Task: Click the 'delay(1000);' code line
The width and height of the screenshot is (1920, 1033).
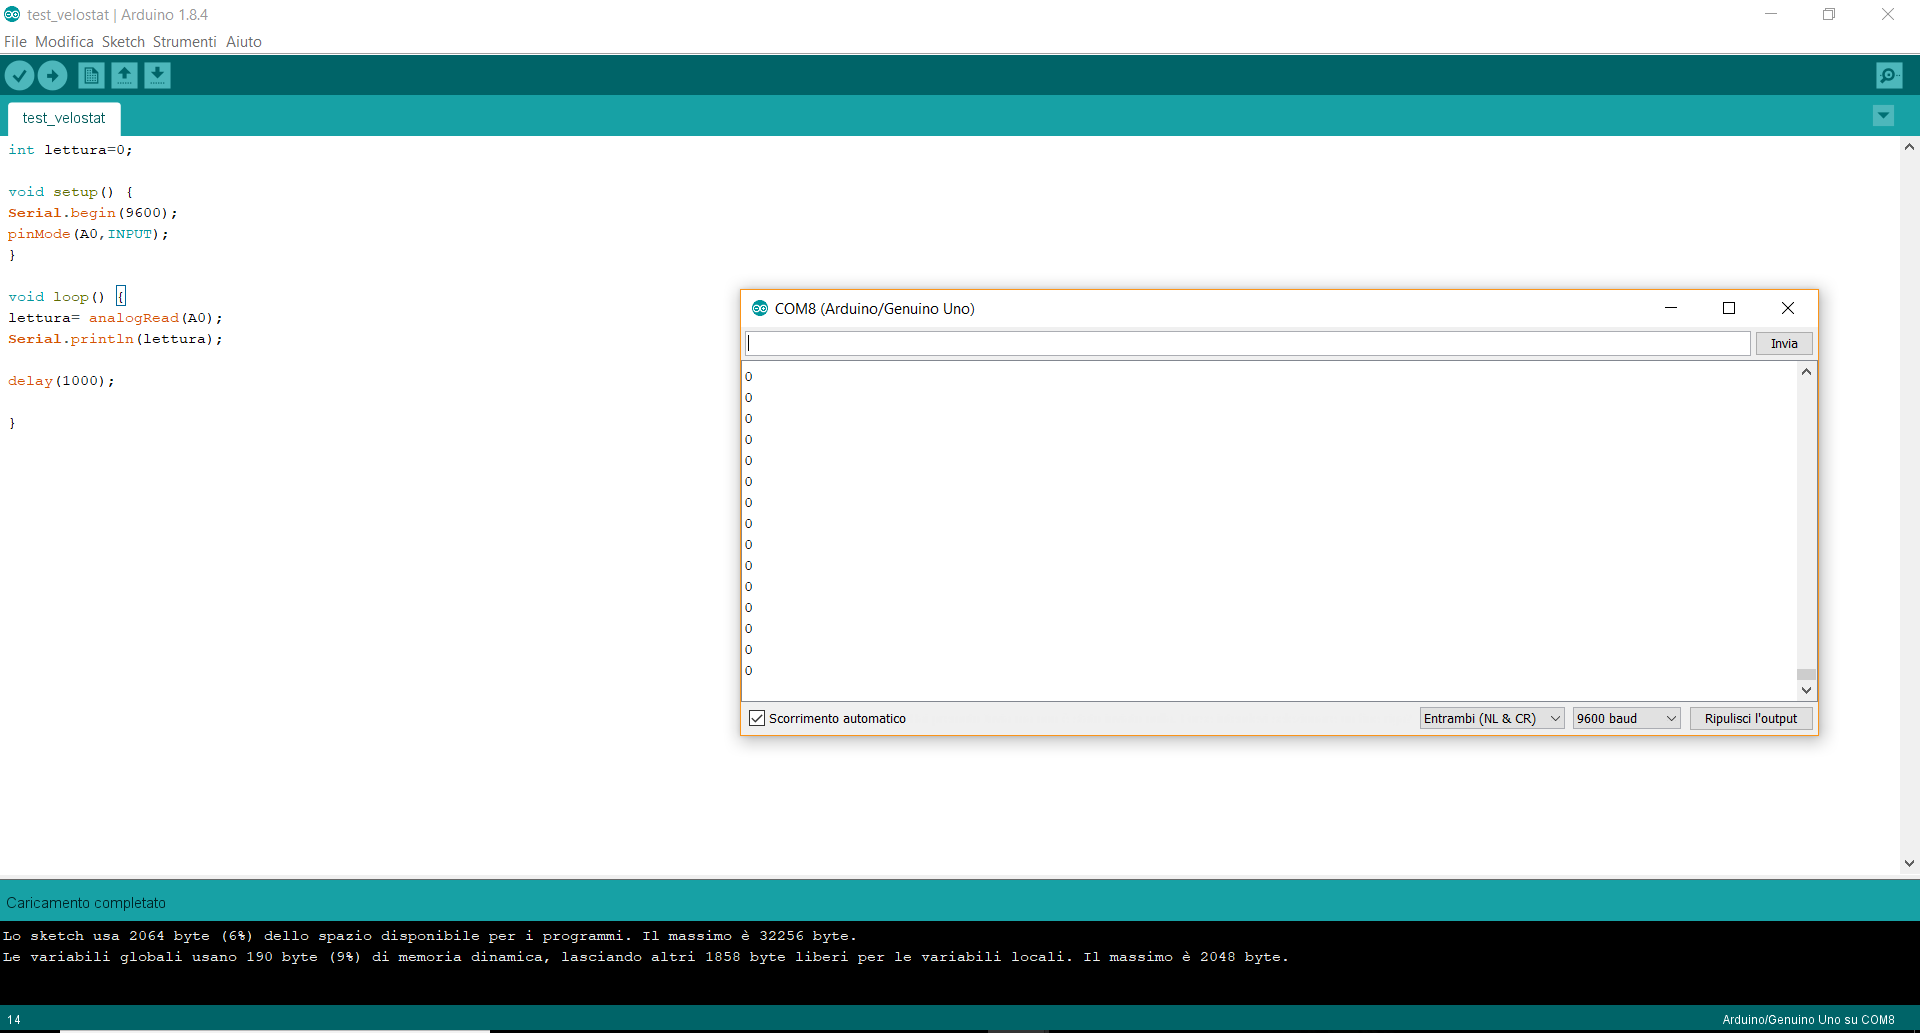Action: point(61,381)
